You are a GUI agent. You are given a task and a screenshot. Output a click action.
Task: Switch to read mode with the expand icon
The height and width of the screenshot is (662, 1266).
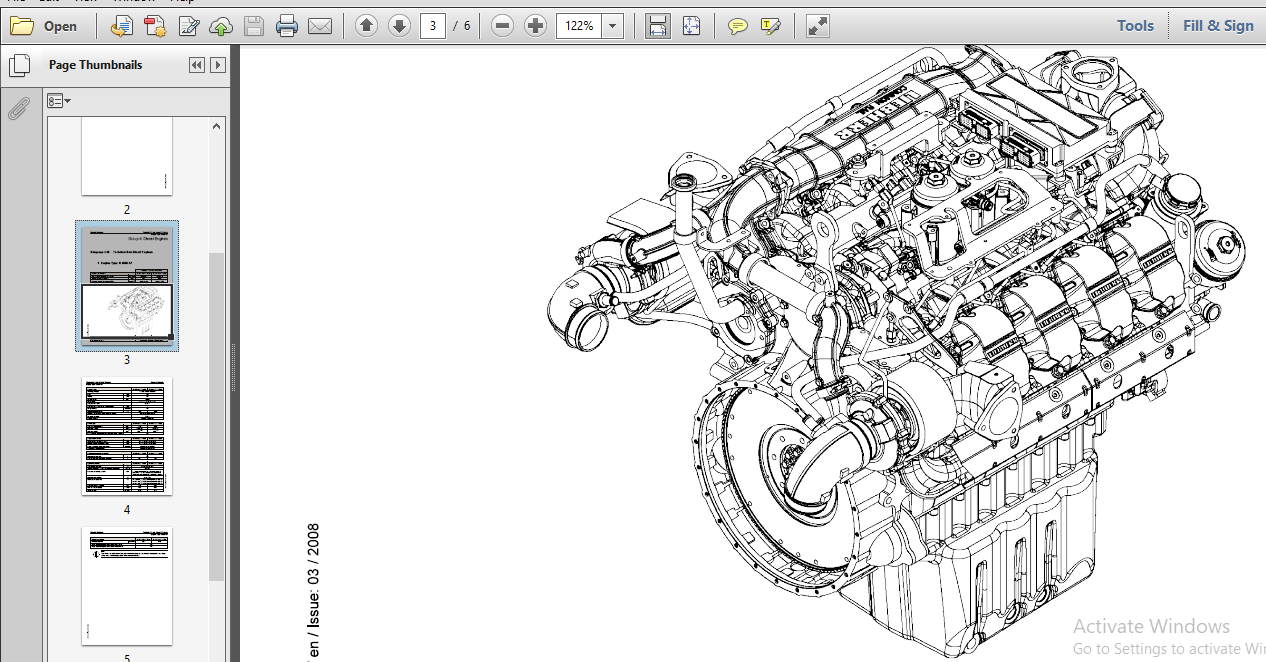pyautogui.click(x=818, y=26)
